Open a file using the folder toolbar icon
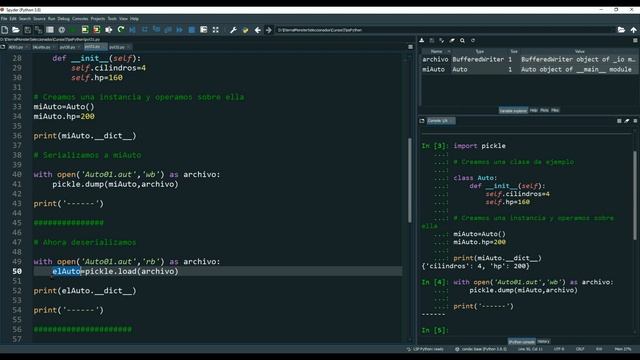640x360 pixels. 16,30
